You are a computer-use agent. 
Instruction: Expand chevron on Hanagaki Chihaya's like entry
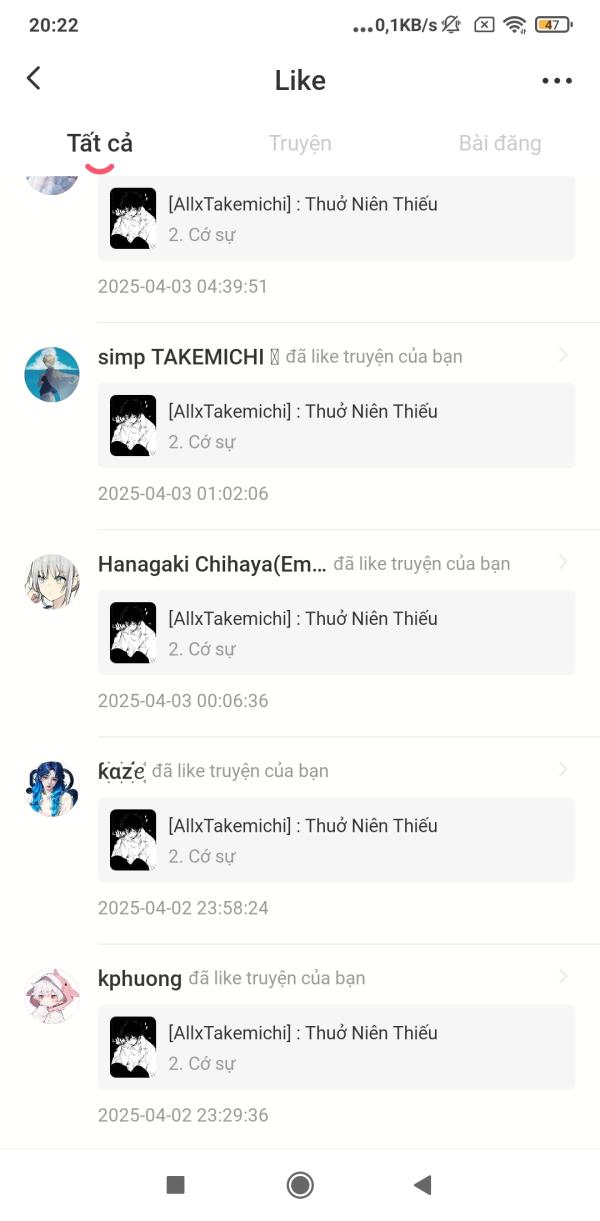(x=563, y=562)
